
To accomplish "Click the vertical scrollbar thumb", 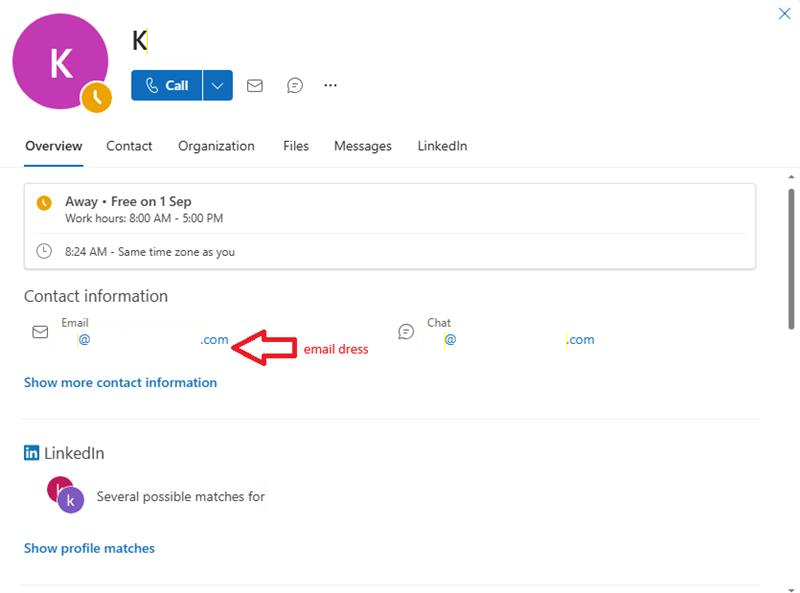I will pyautogui.click(x=791, y=259).
